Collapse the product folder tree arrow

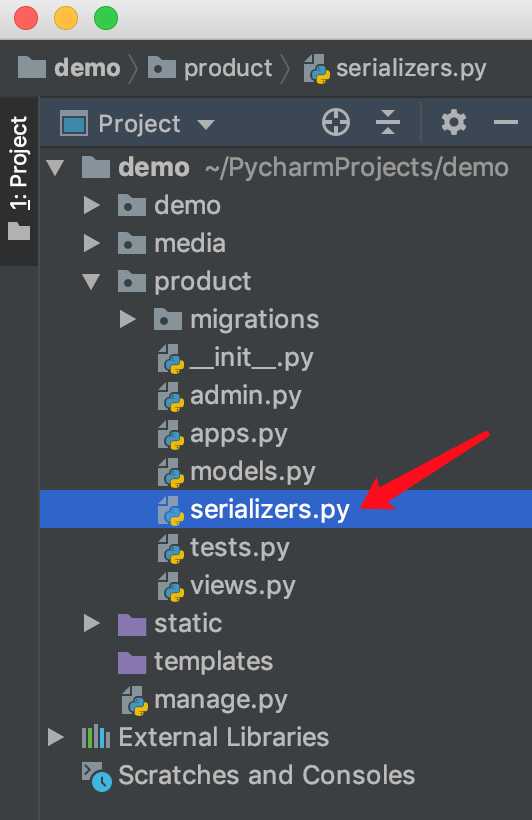click(x=92, y=281)
